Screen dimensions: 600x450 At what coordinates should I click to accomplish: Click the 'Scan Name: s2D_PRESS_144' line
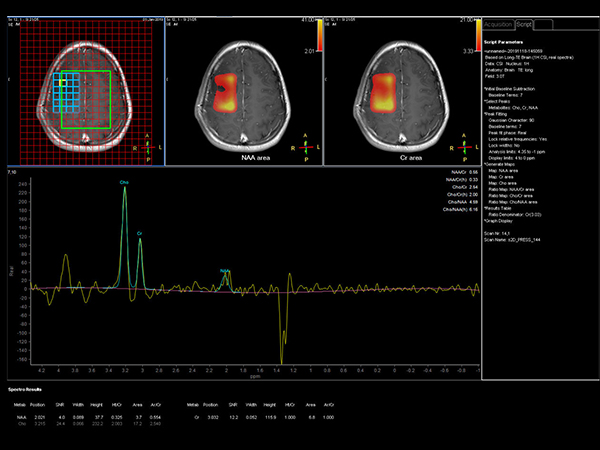pyautogui.click(x=512, y=240)
